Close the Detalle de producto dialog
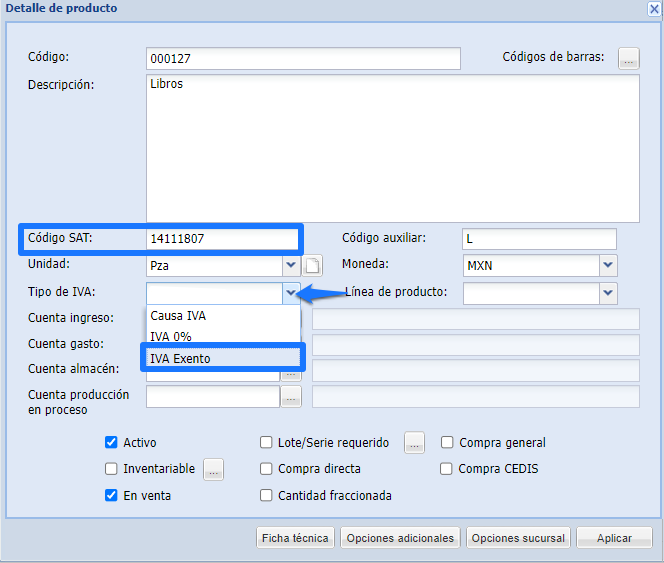 [x=654, y=8]
